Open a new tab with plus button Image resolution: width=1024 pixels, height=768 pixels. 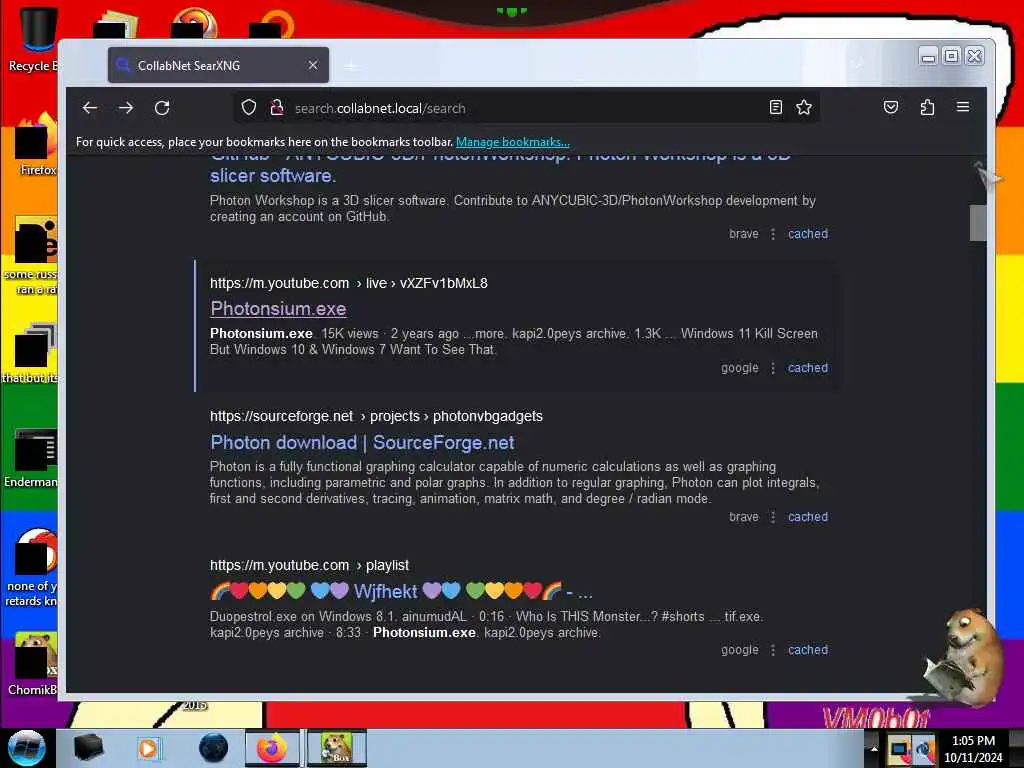tap(351, 66)
